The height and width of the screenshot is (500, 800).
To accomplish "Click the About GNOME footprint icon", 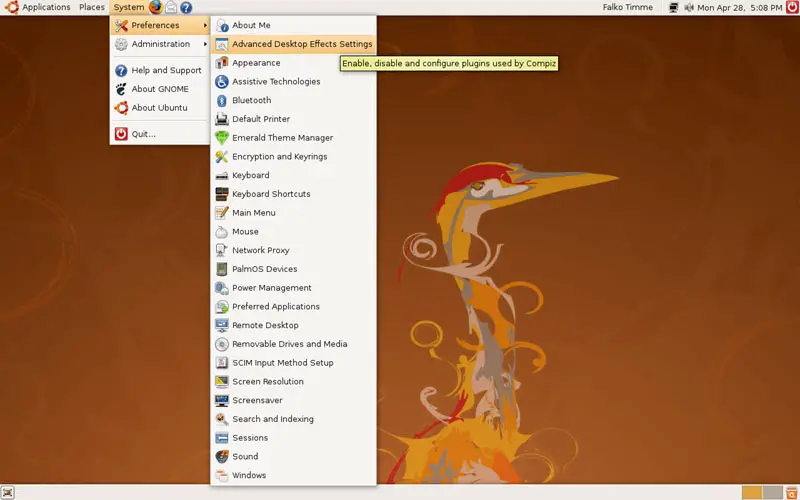I will [x=121, y=89].
